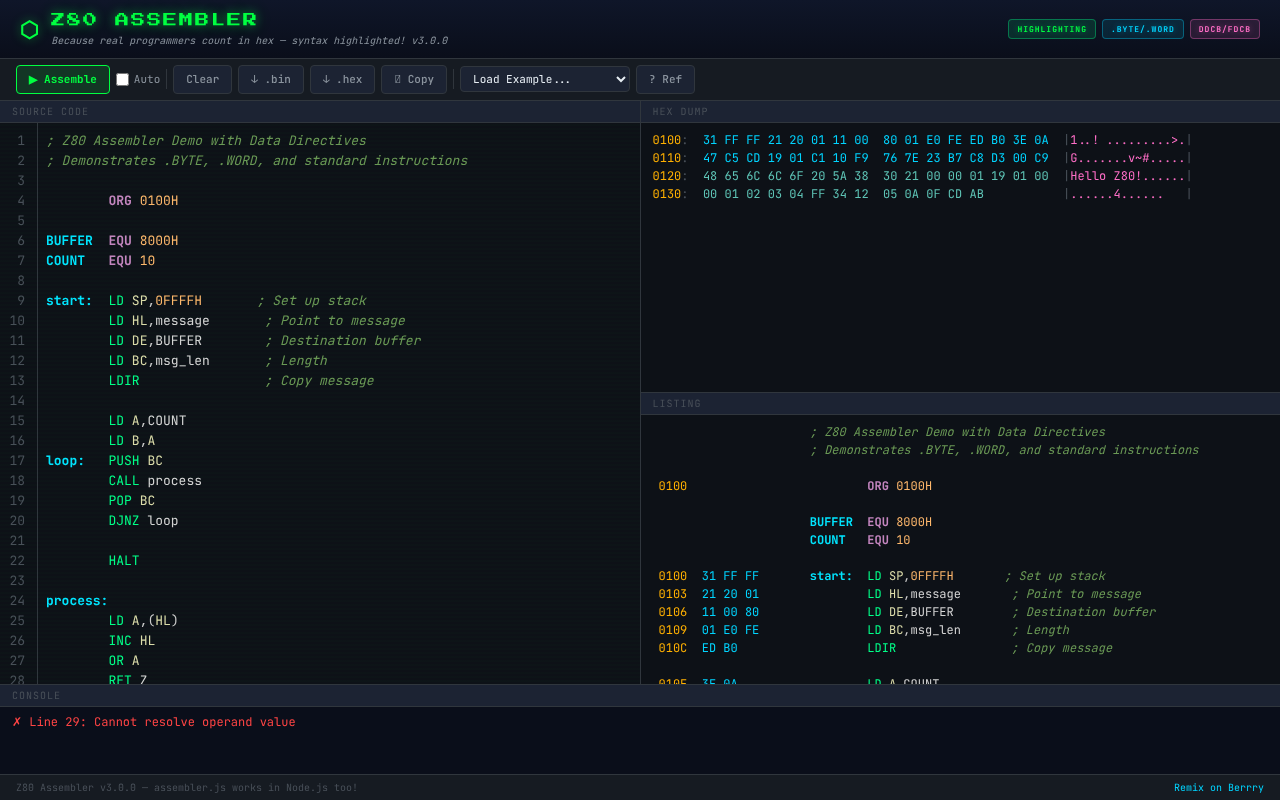1280x800 pixels.
Task: Click the .BYTE/.WORD badge
Action: [1143, 29]
